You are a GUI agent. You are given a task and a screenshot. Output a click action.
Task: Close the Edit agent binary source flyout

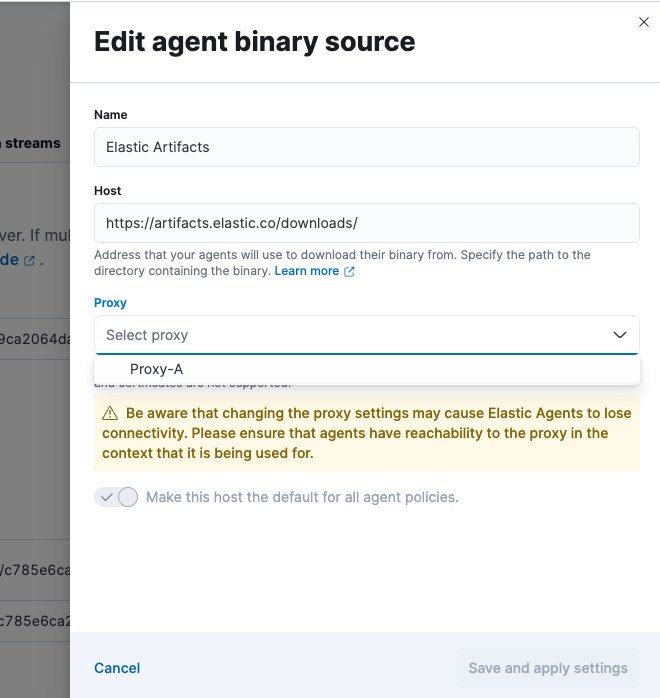click(x=644, y=22)
